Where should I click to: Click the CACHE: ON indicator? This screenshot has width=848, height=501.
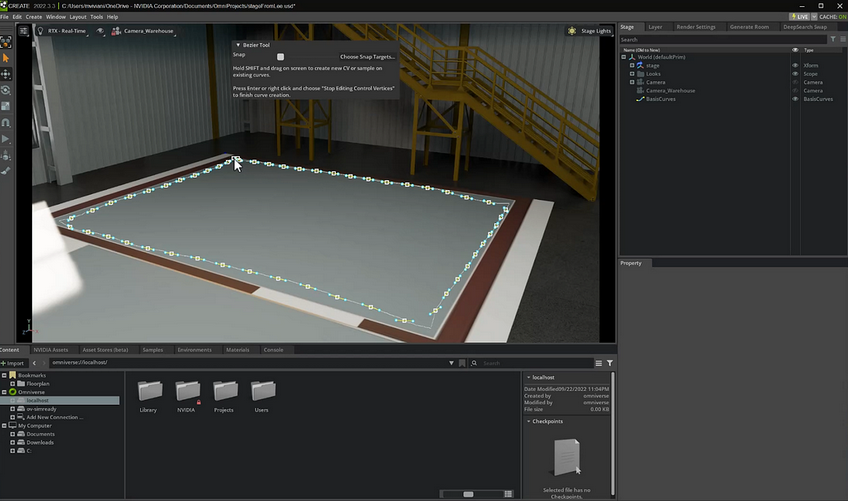[833, 17]
